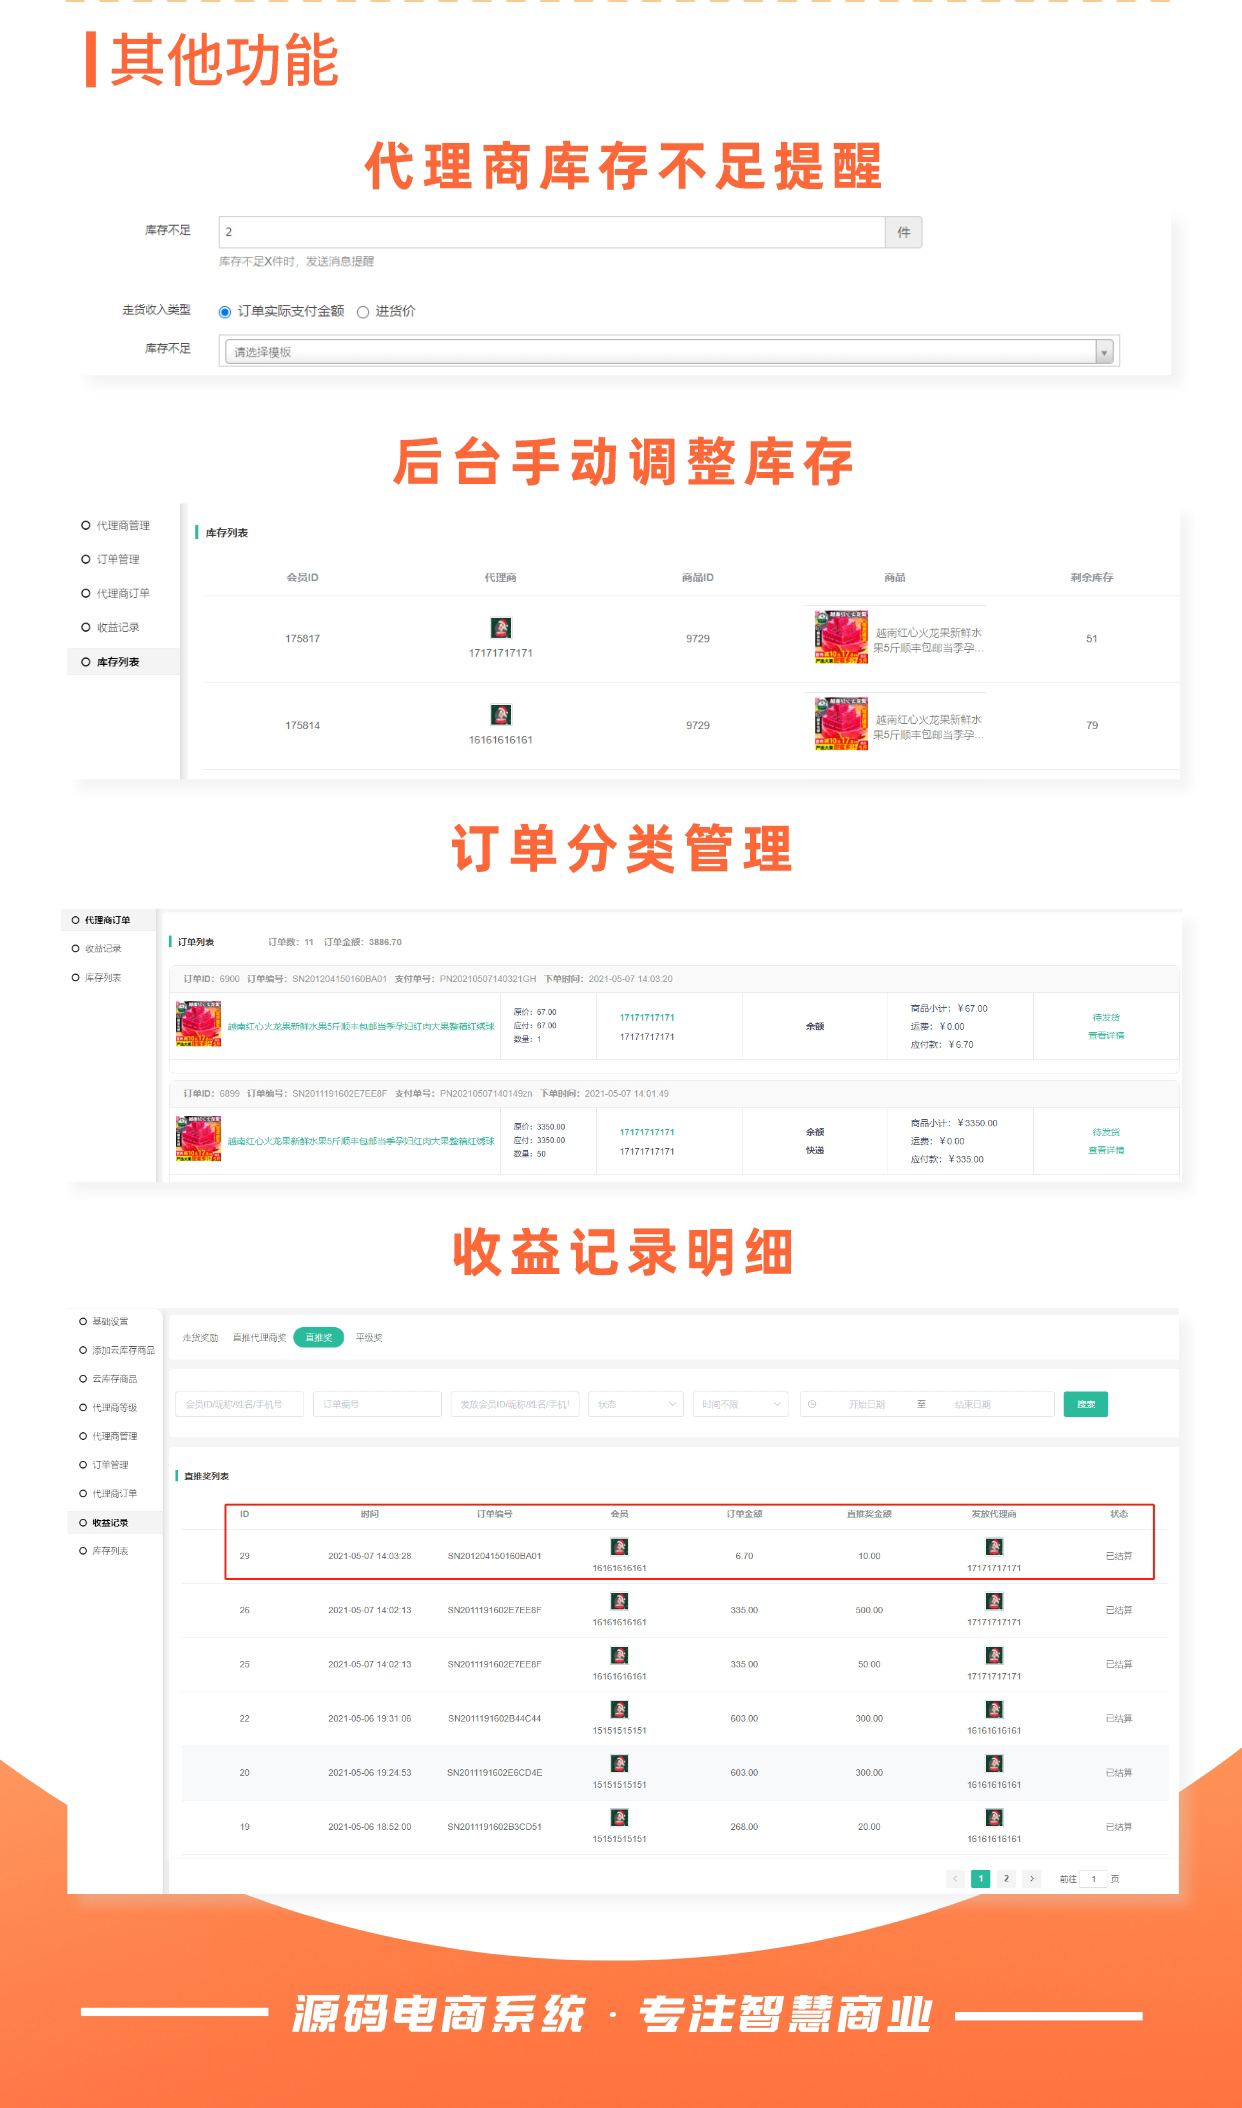Click member avatar in ID 22 row
This screenshot has height=2108, width=1242.
pyautogui.click(x=619, y=1708)
